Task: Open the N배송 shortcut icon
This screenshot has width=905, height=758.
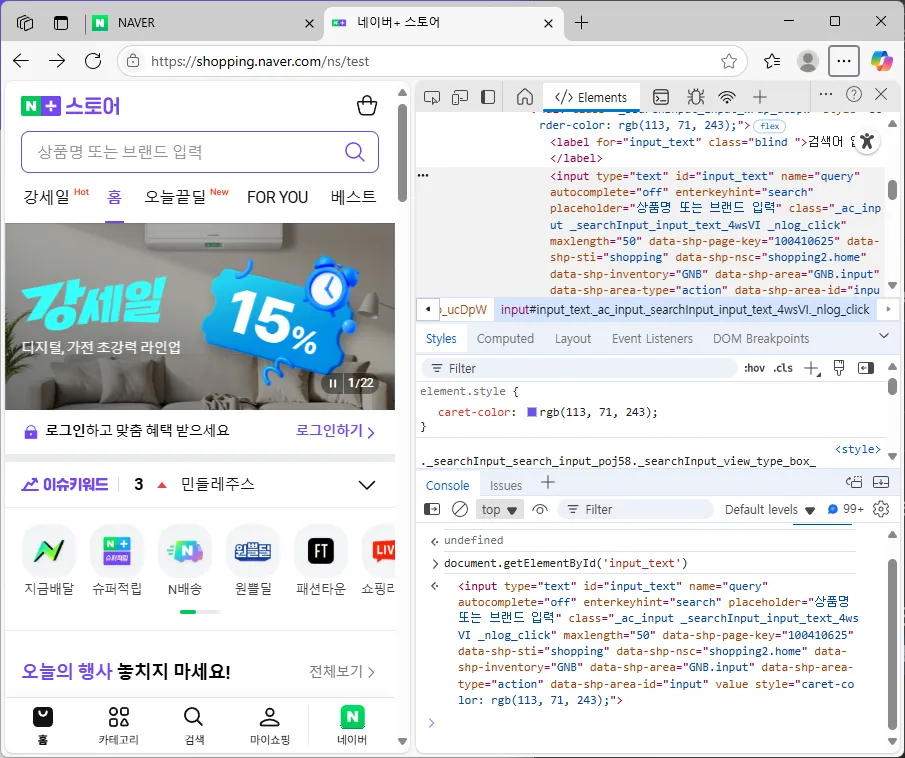Action: tap(185, 551)
